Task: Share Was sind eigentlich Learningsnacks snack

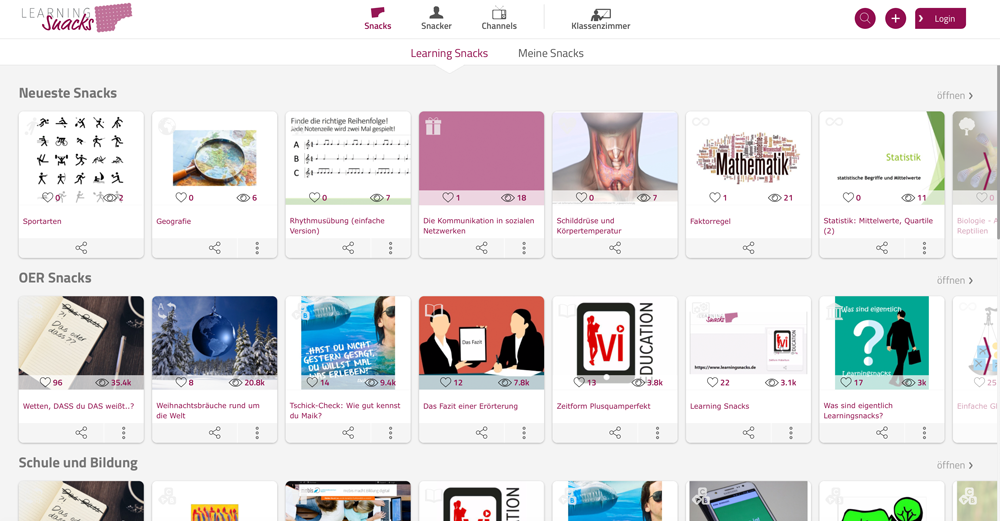Action: (882, 433)
